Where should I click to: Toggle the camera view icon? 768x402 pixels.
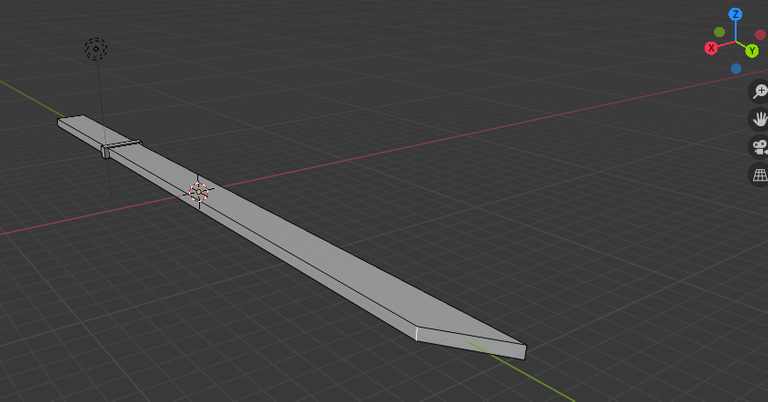tap(759, 147)
